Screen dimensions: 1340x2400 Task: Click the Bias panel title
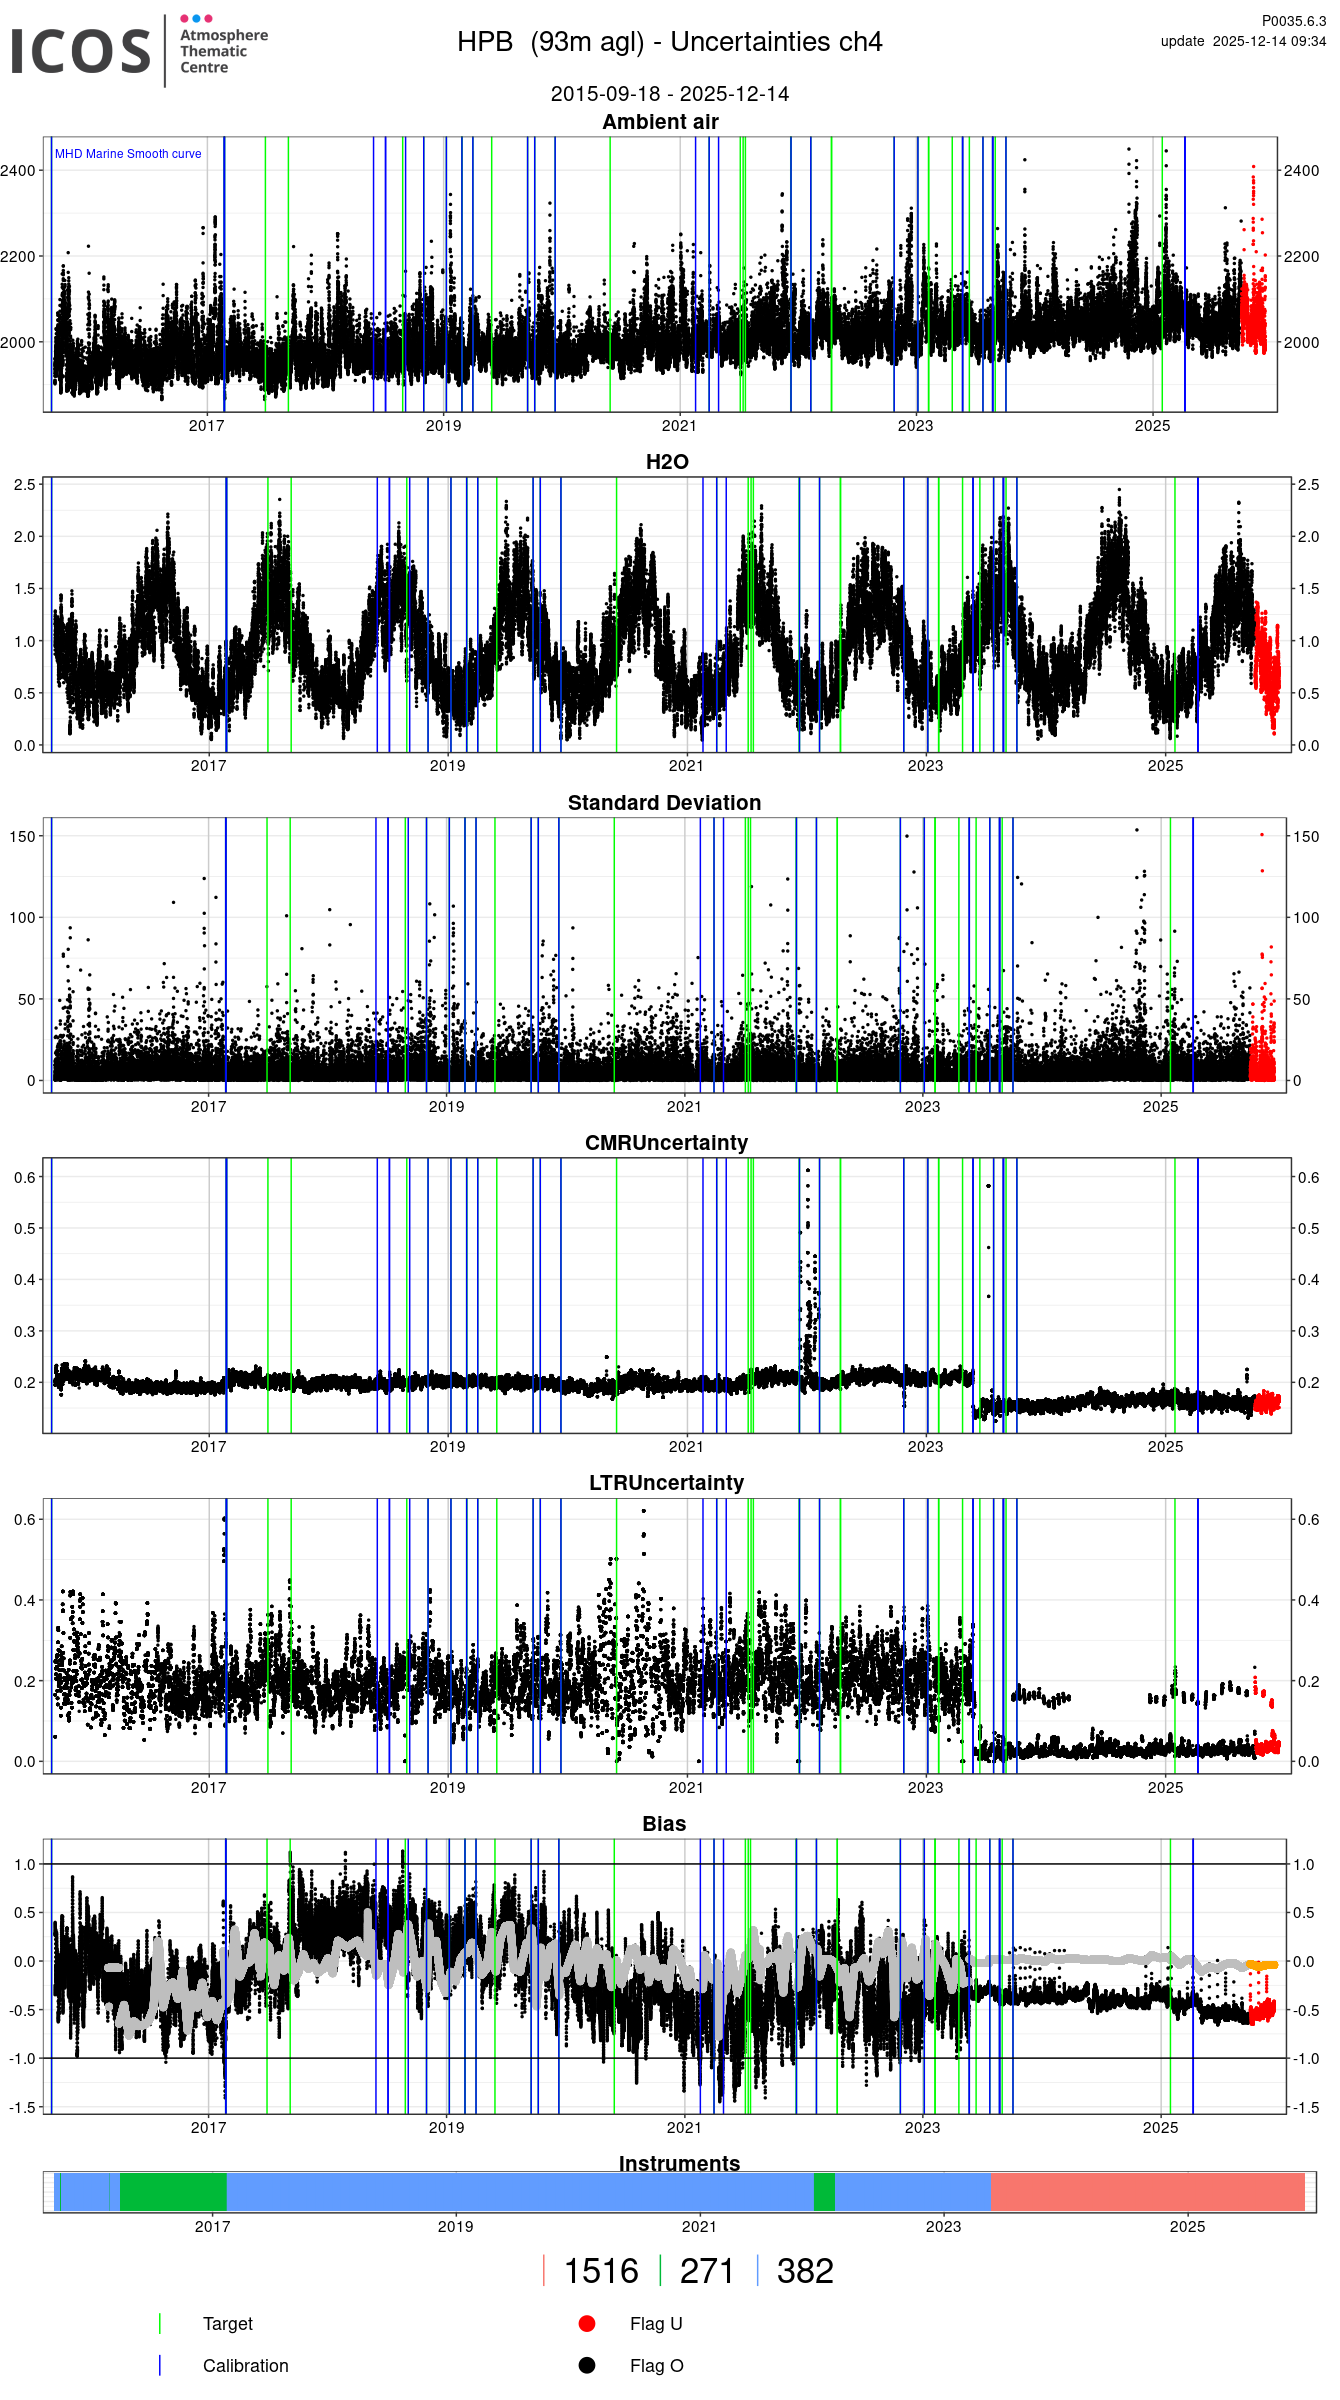pyautogui.click(x=664, y=1824)
